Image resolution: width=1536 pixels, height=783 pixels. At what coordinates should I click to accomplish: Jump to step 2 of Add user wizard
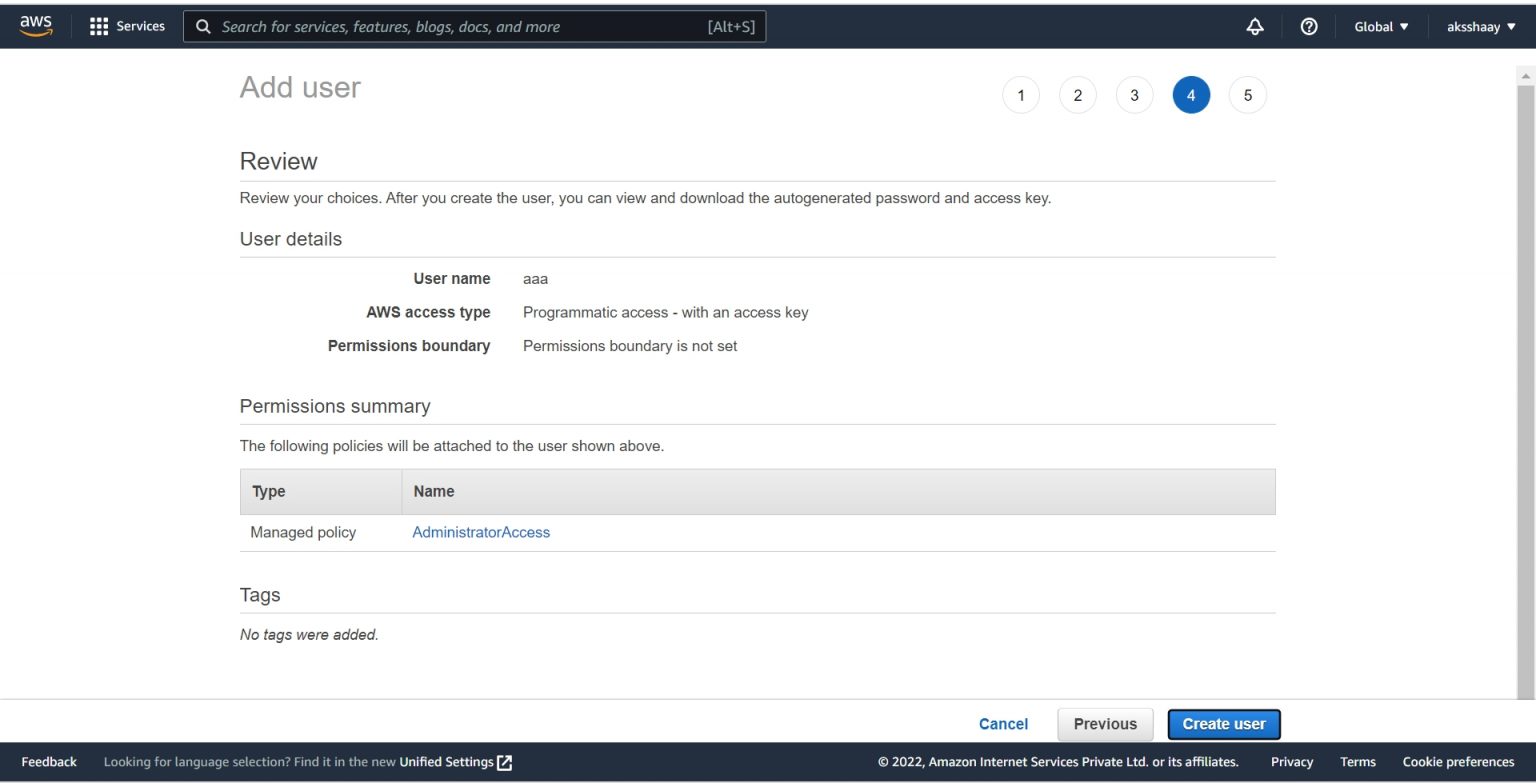tap(1077, 94)
